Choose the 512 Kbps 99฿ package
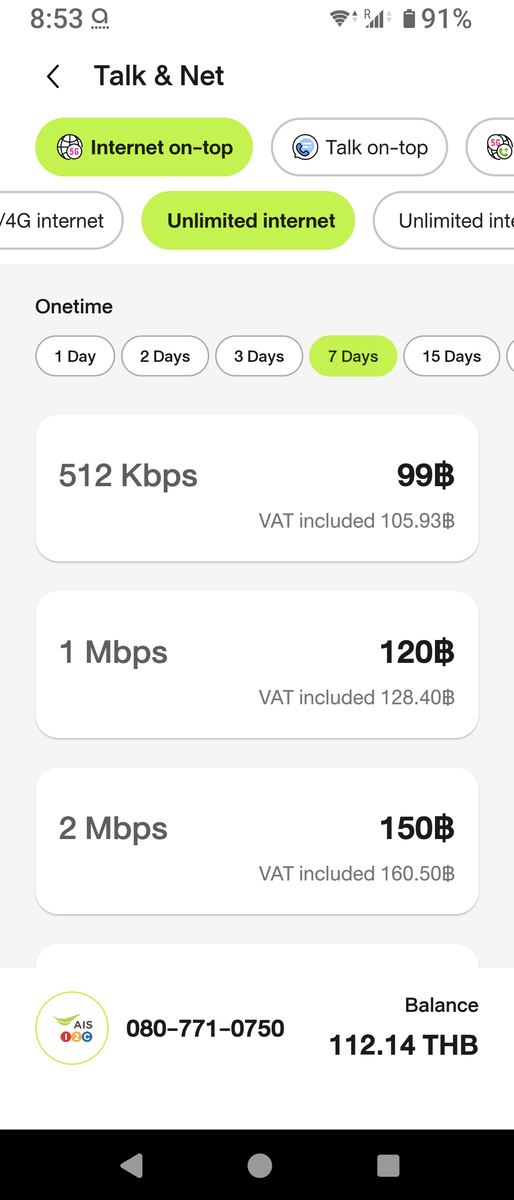The width and height of the screenshot is (514, 1200). (257, 488)
